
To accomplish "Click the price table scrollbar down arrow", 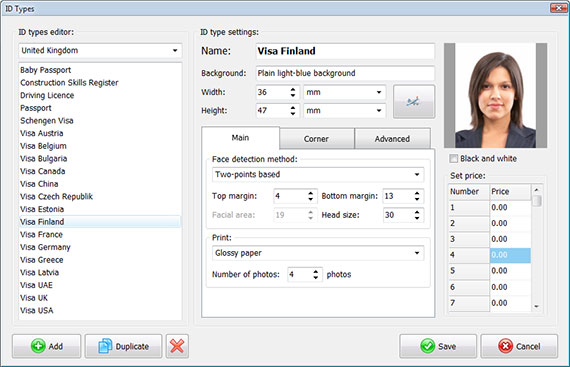I will coord(536,307).
